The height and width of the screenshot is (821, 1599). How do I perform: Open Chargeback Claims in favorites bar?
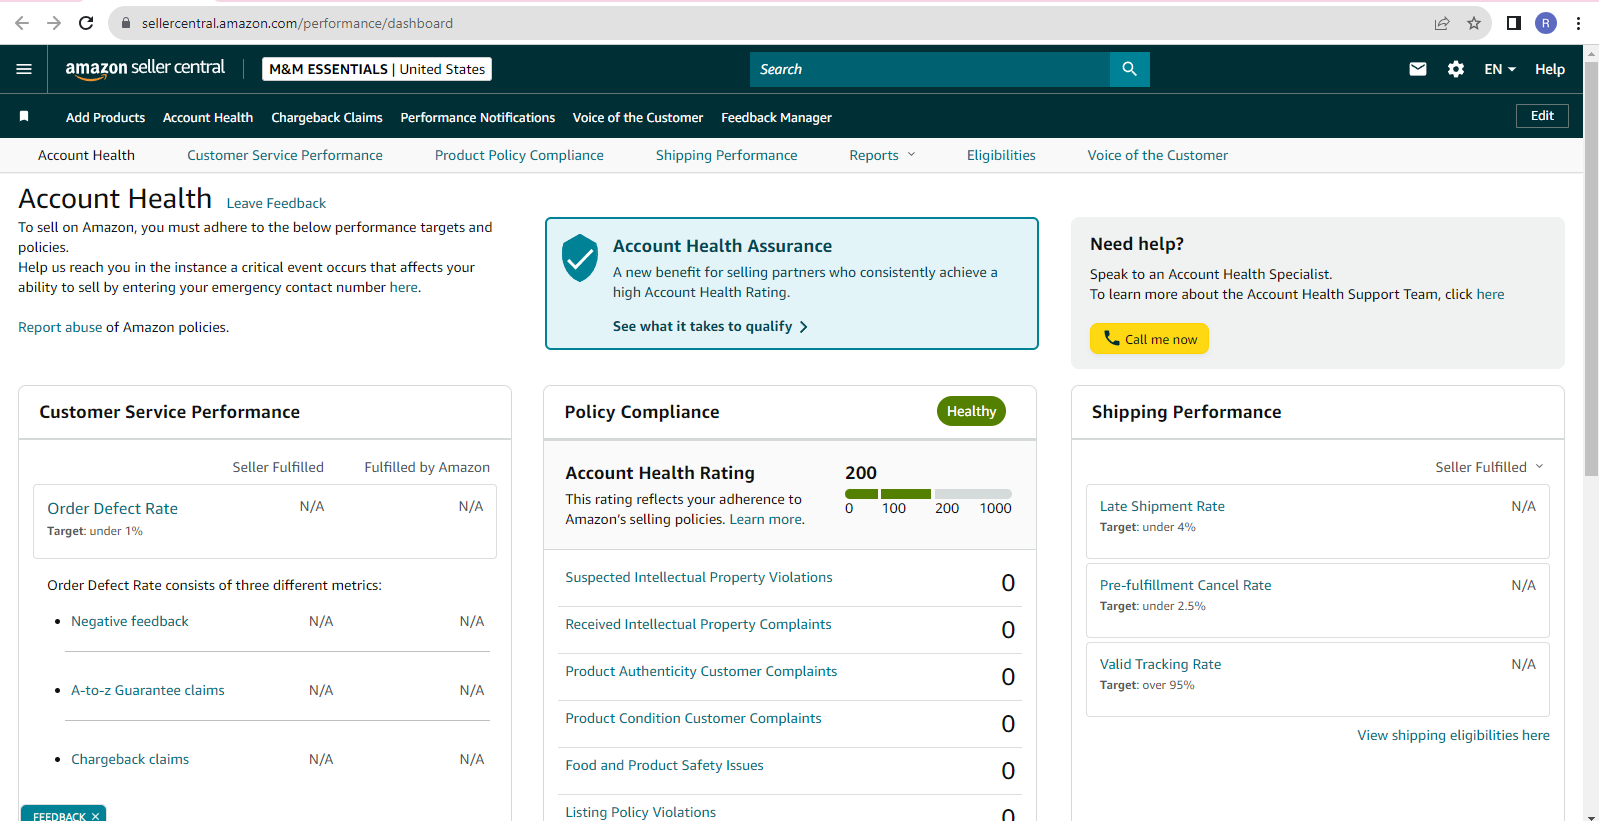[x=327, y=117]
